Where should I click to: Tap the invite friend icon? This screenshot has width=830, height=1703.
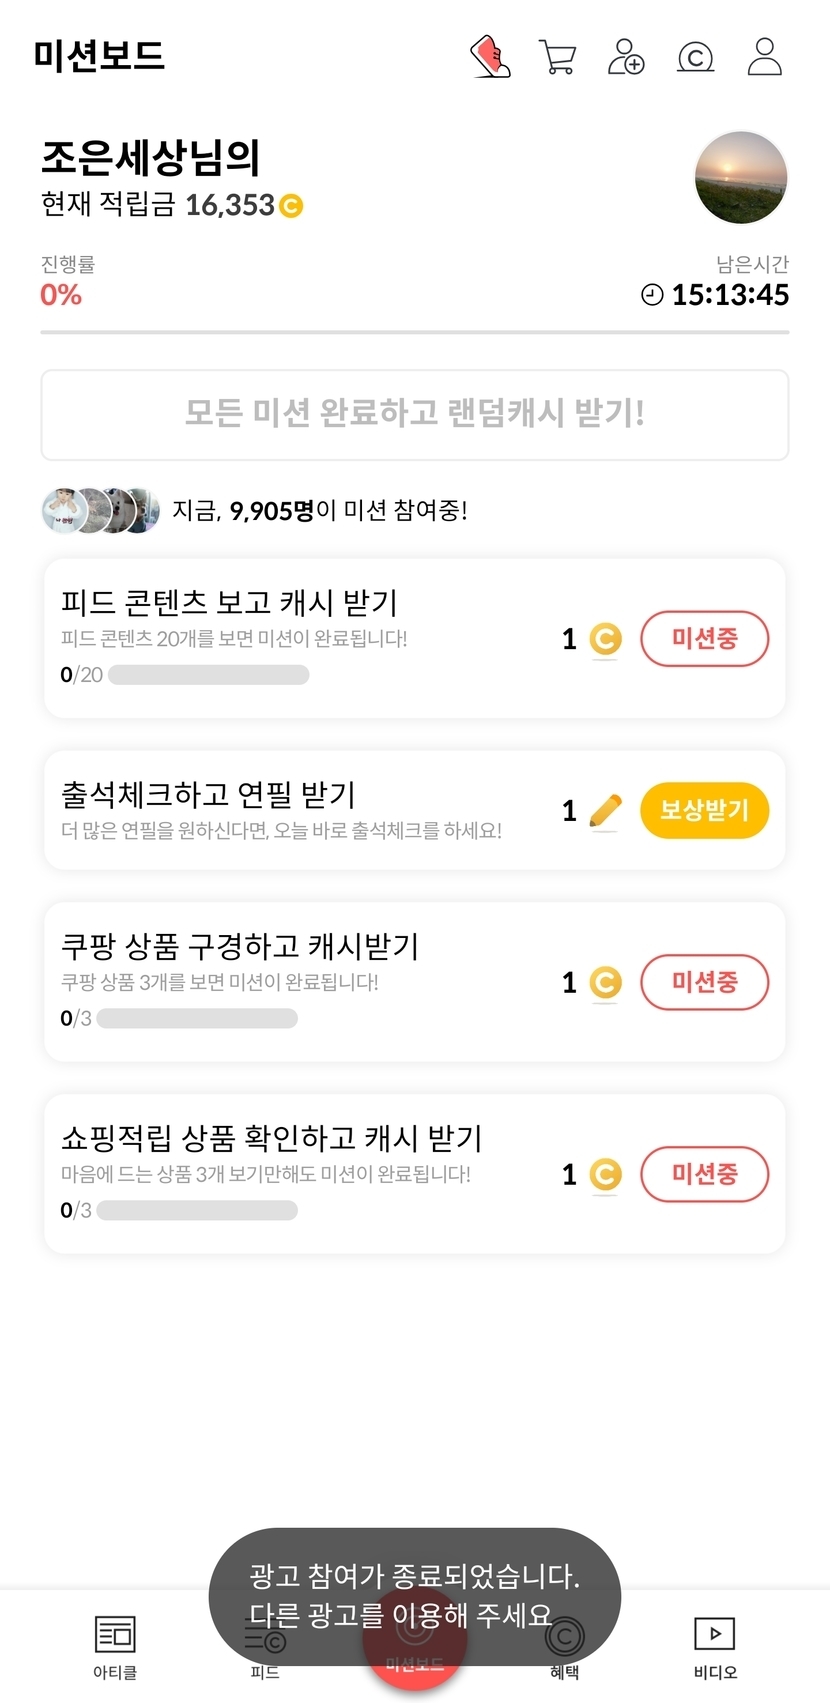[626, 57]
